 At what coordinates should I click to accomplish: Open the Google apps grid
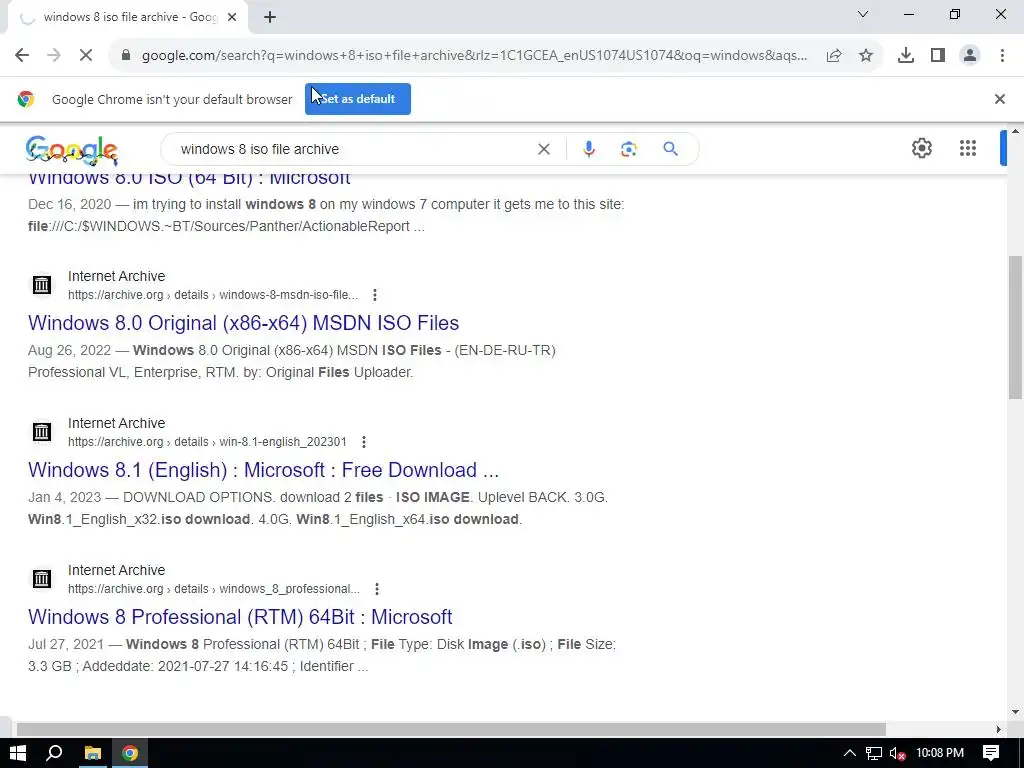tap(968, 148)
